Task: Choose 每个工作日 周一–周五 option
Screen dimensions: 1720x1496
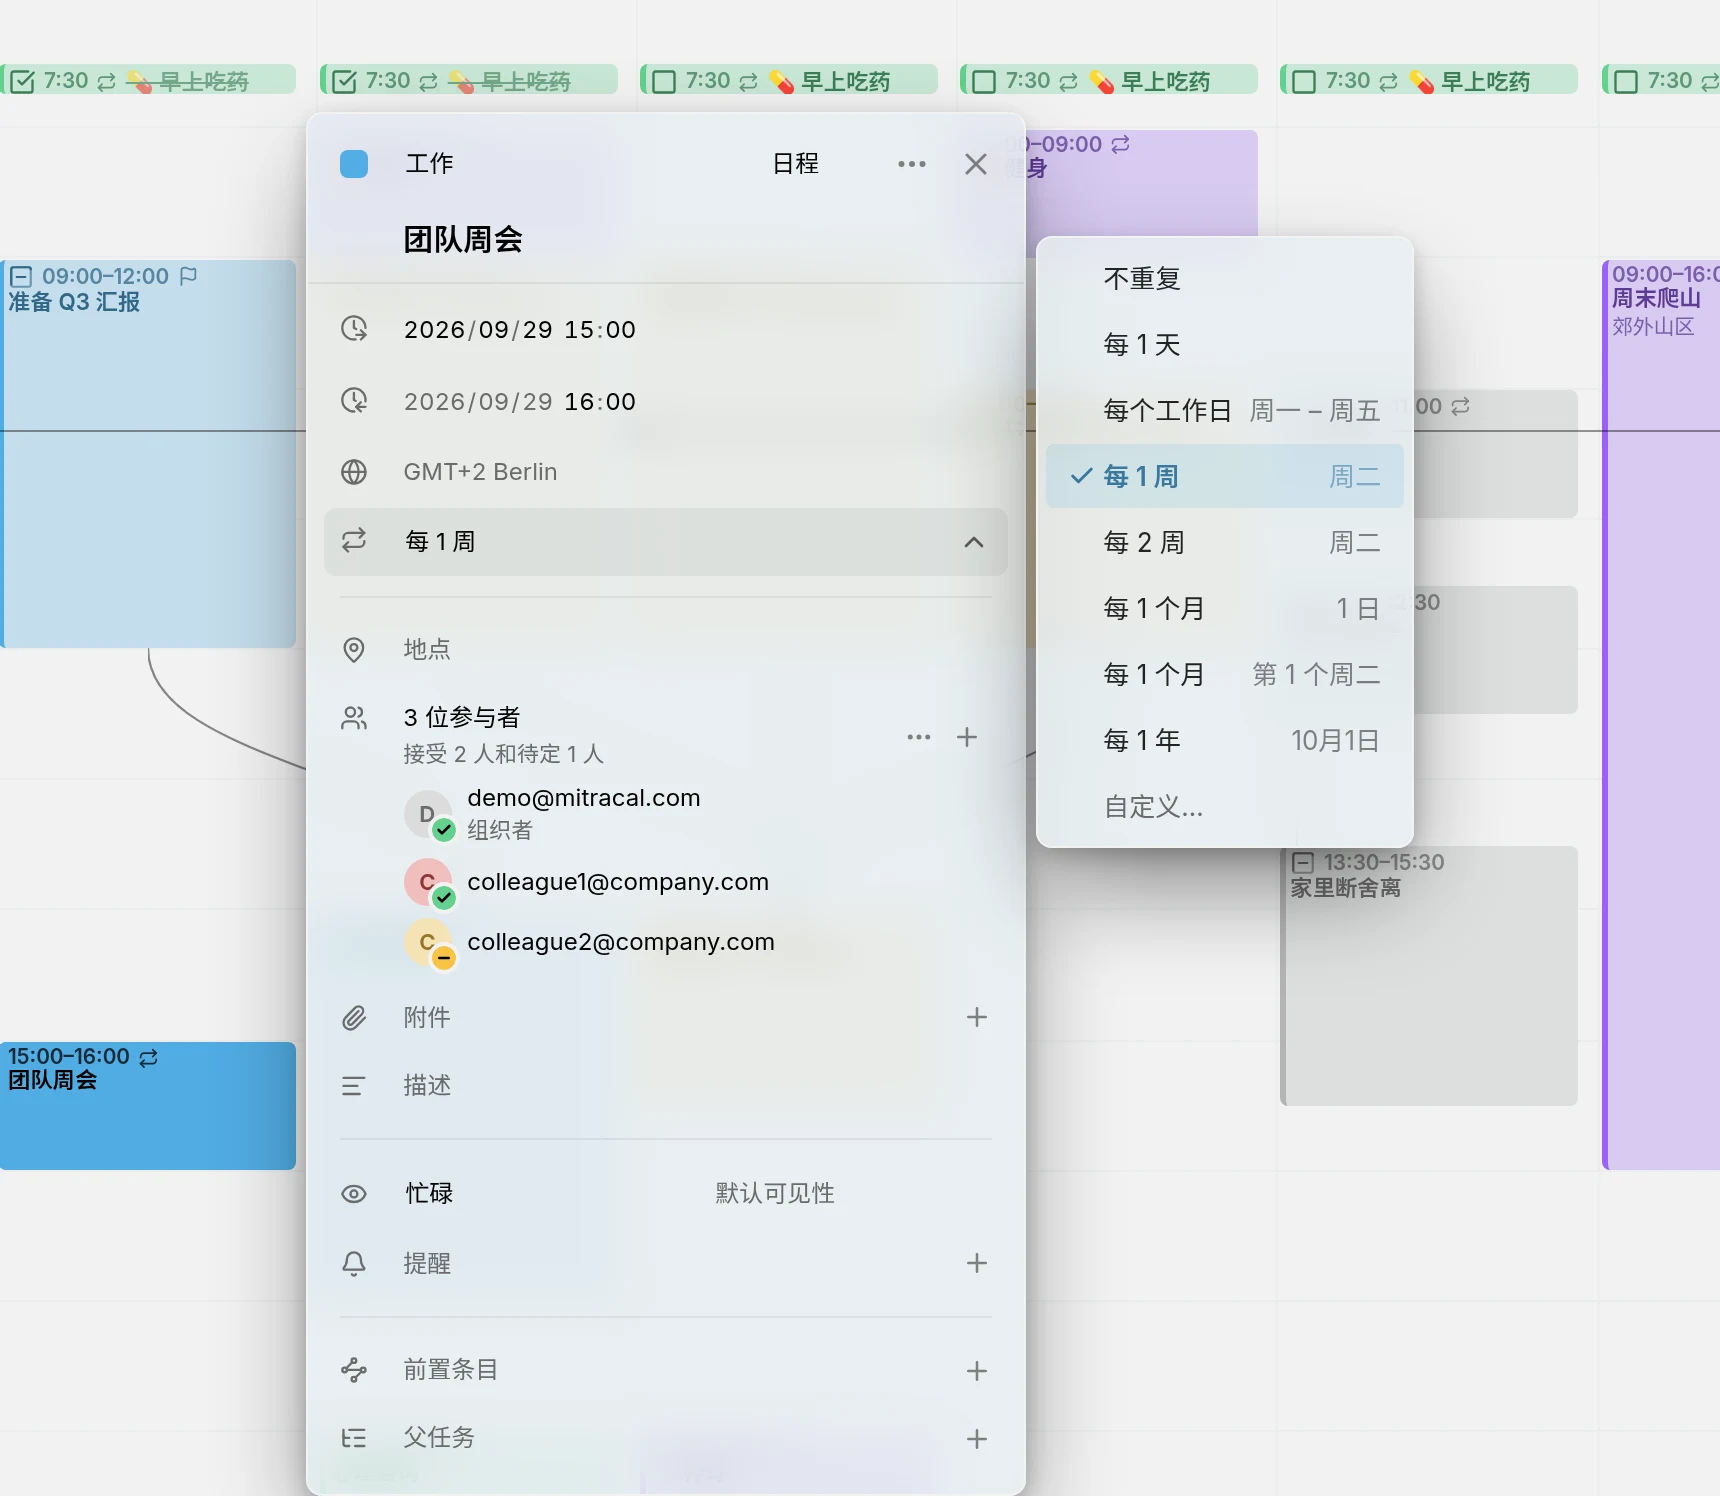Action: click(1225, 410)
